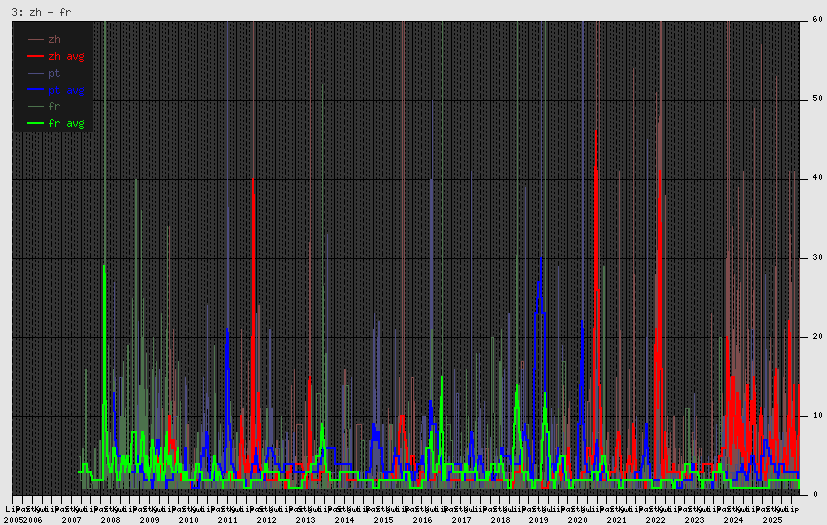The image size is (827, 525).
Task: Click the y-axis value 60
Action: click(x=818, y=20)
